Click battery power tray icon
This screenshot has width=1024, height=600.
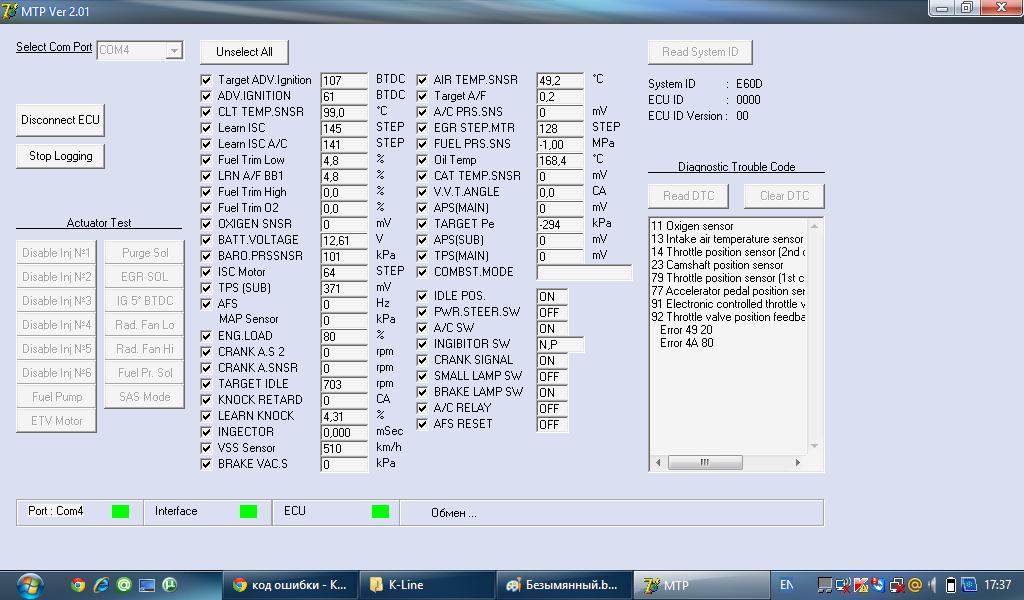[951, 585]
